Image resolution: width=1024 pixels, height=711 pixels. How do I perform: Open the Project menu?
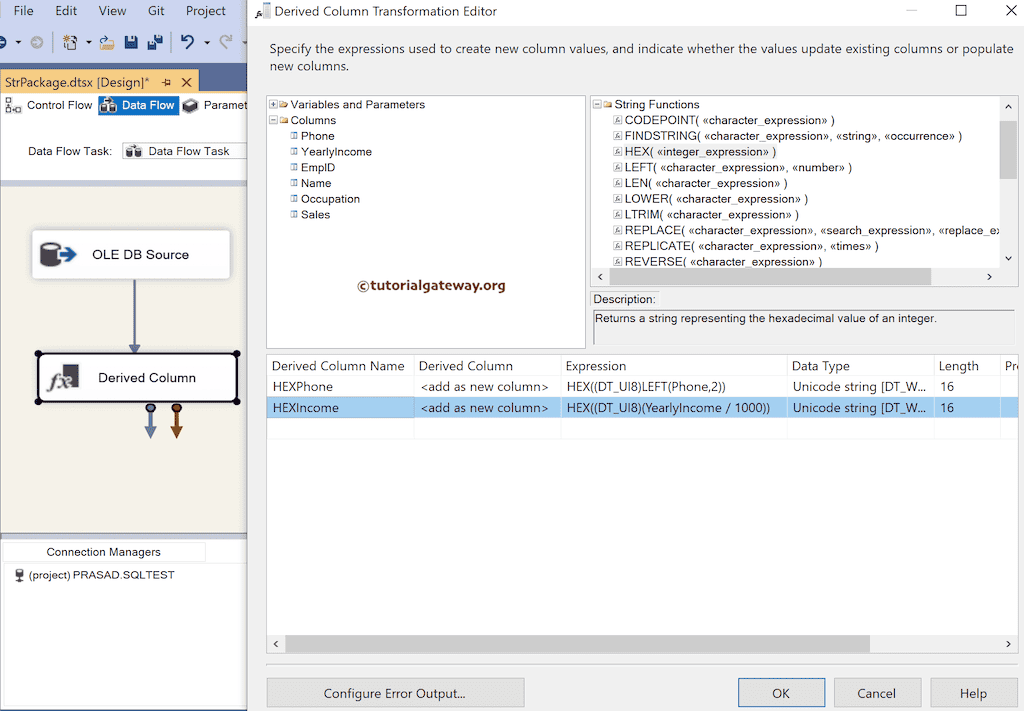tap(206, 11)
